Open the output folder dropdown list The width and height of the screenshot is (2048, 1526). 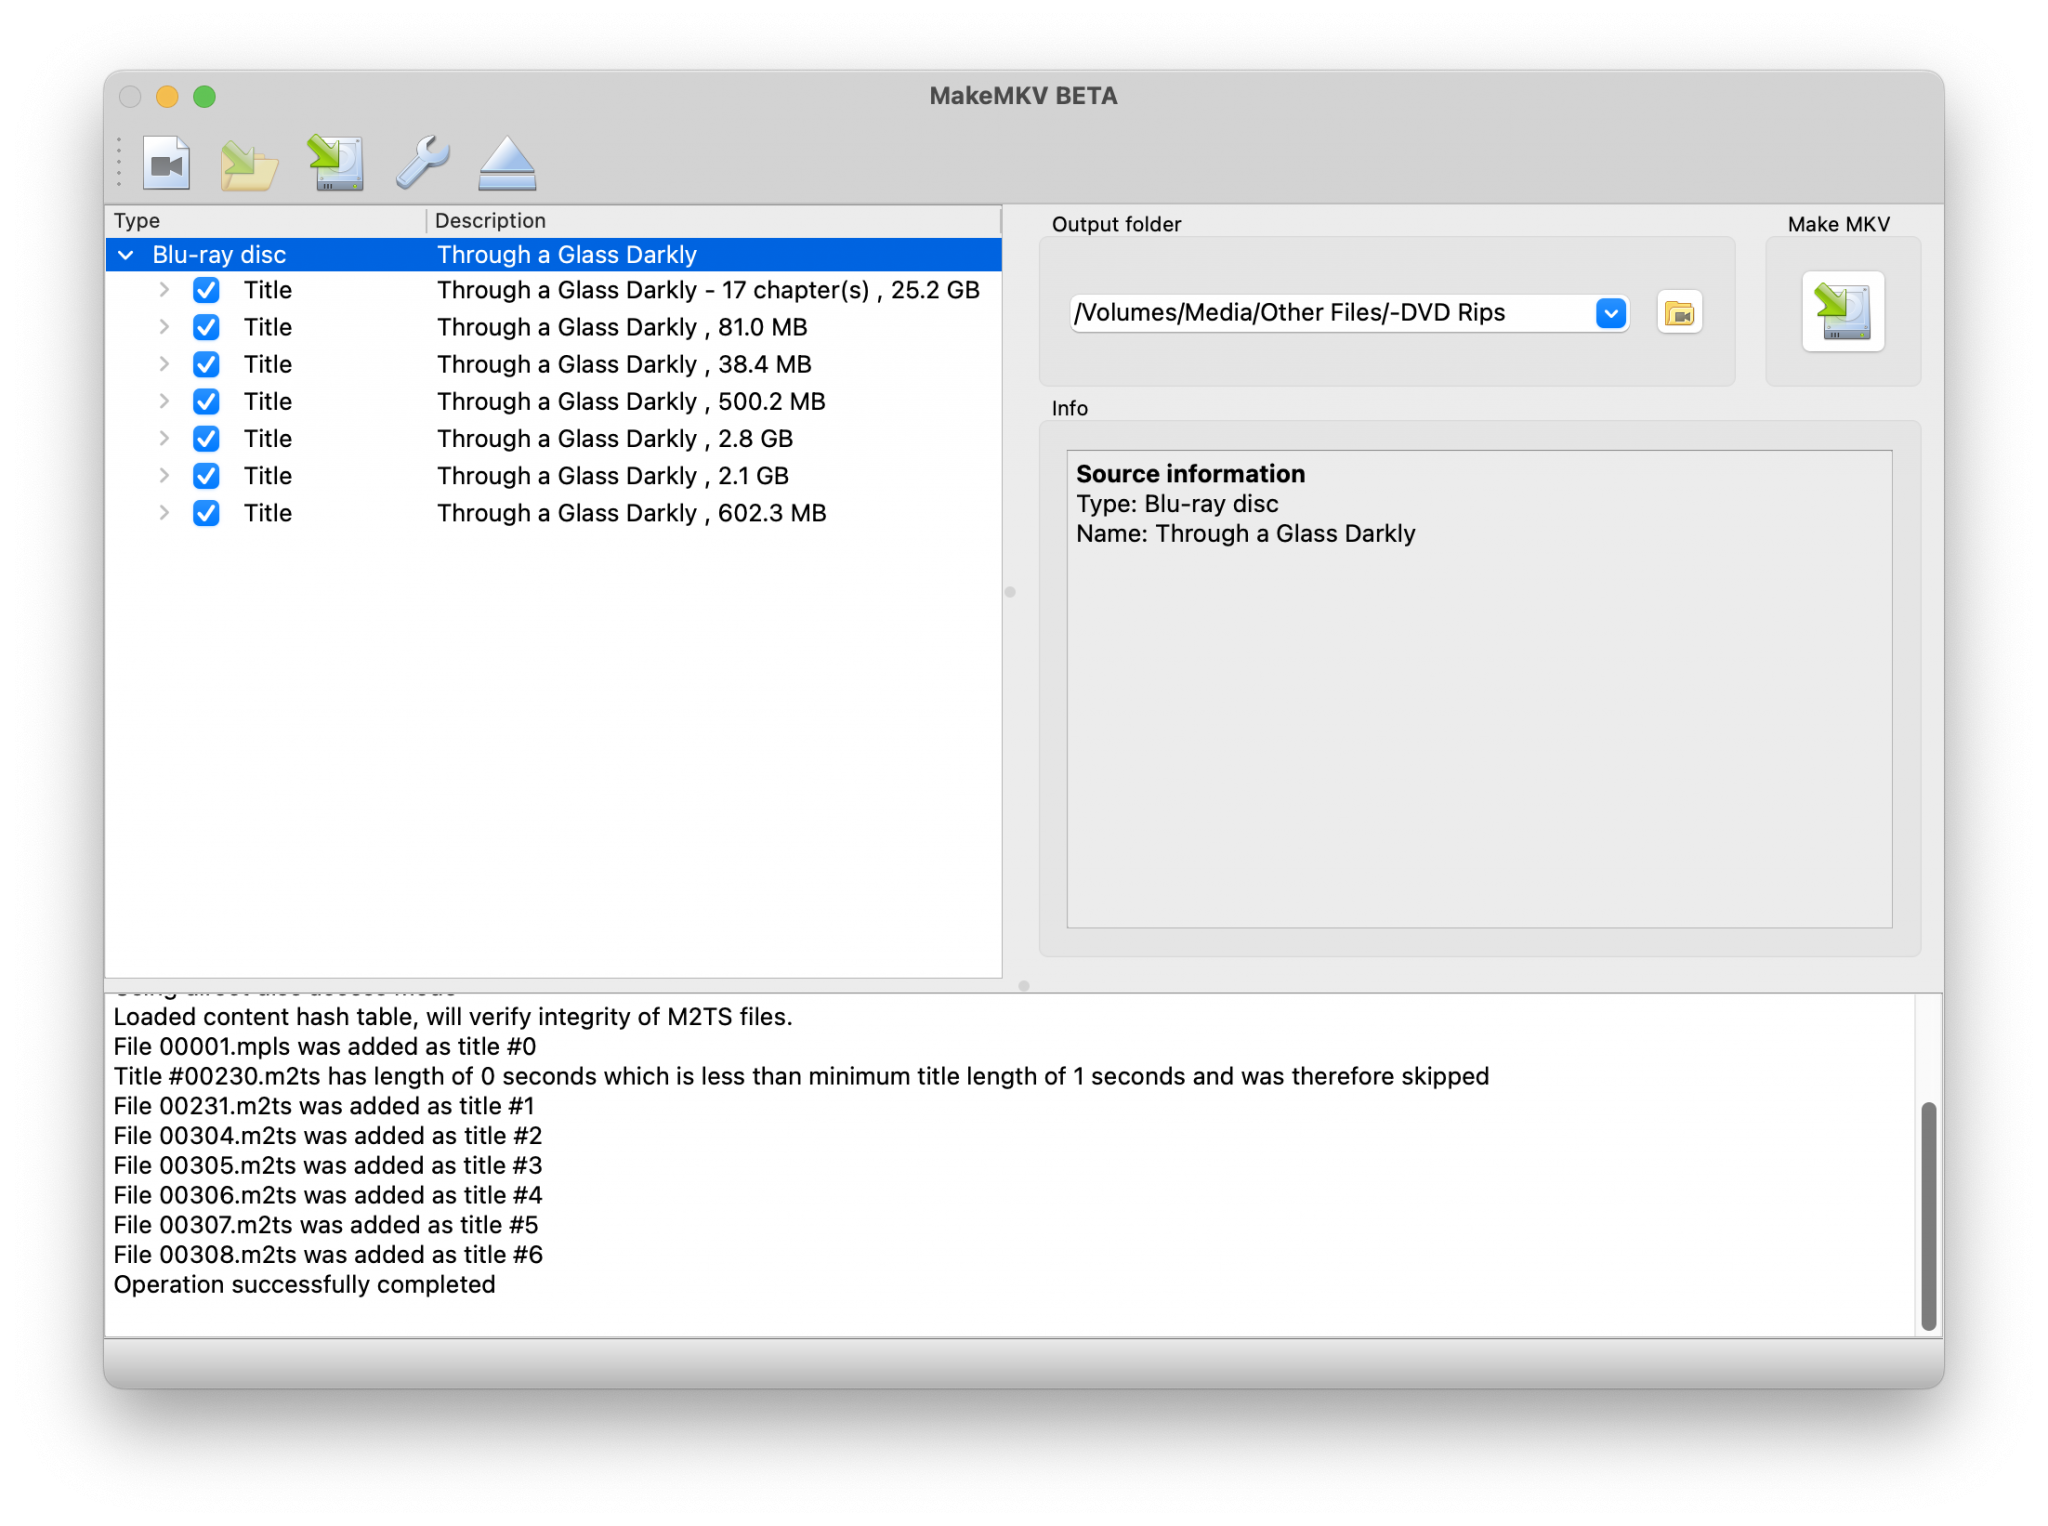1610,312
